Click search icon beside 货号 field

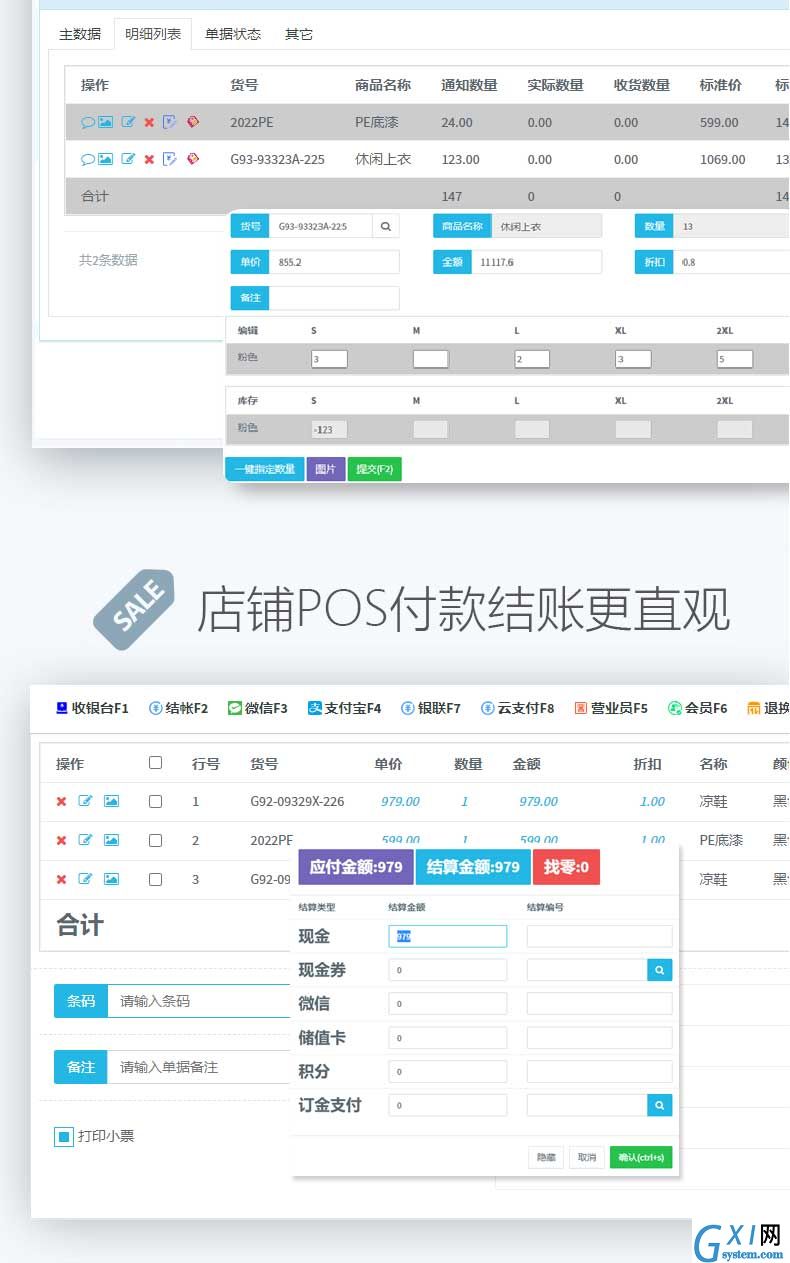click(386, 226)
